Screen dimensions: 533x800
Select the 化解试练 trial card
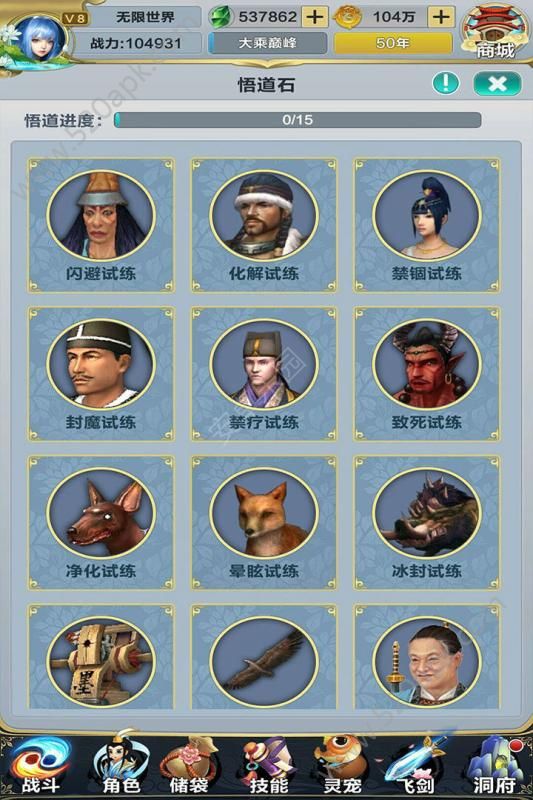pos(264,225)
